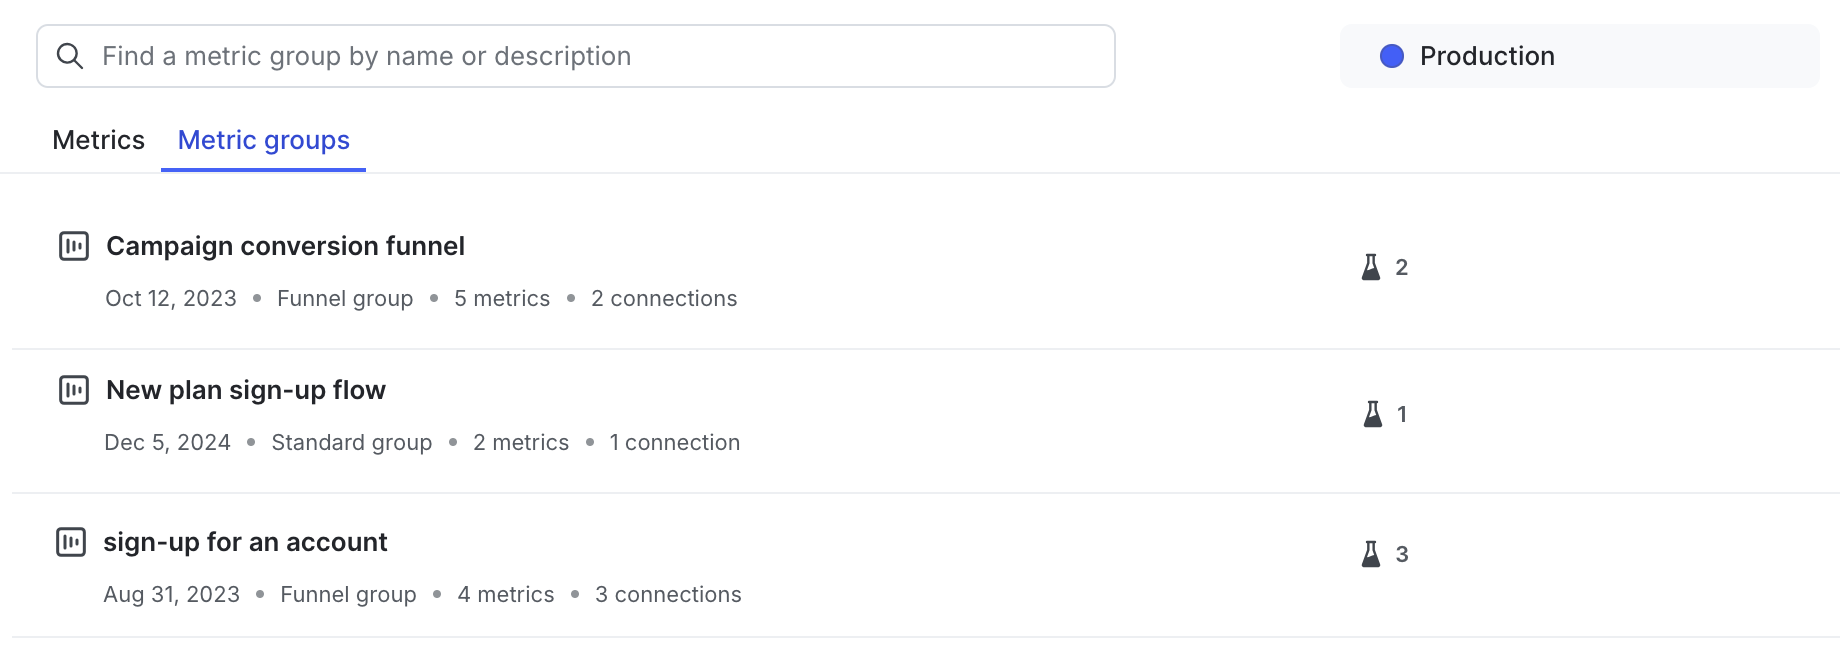1840x654 pixels.
Task: Click the metric group icon beside sign-up for an account
Action: 73,541
